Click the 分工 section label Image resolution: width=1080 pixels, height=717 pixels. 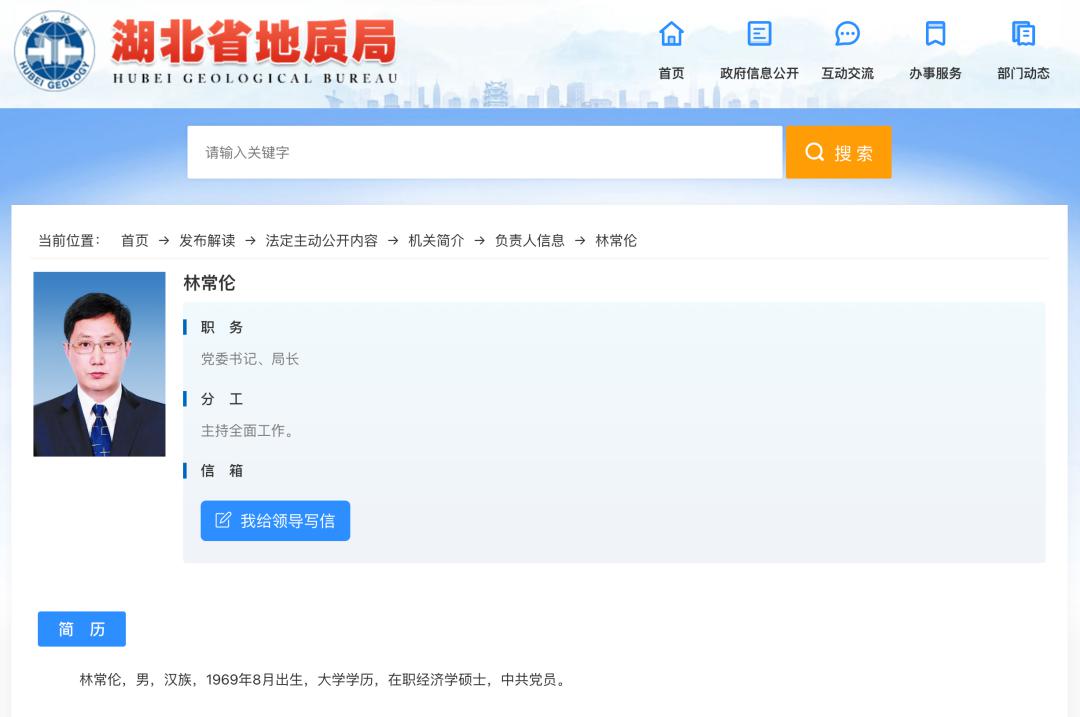click(x=222, y=399)
